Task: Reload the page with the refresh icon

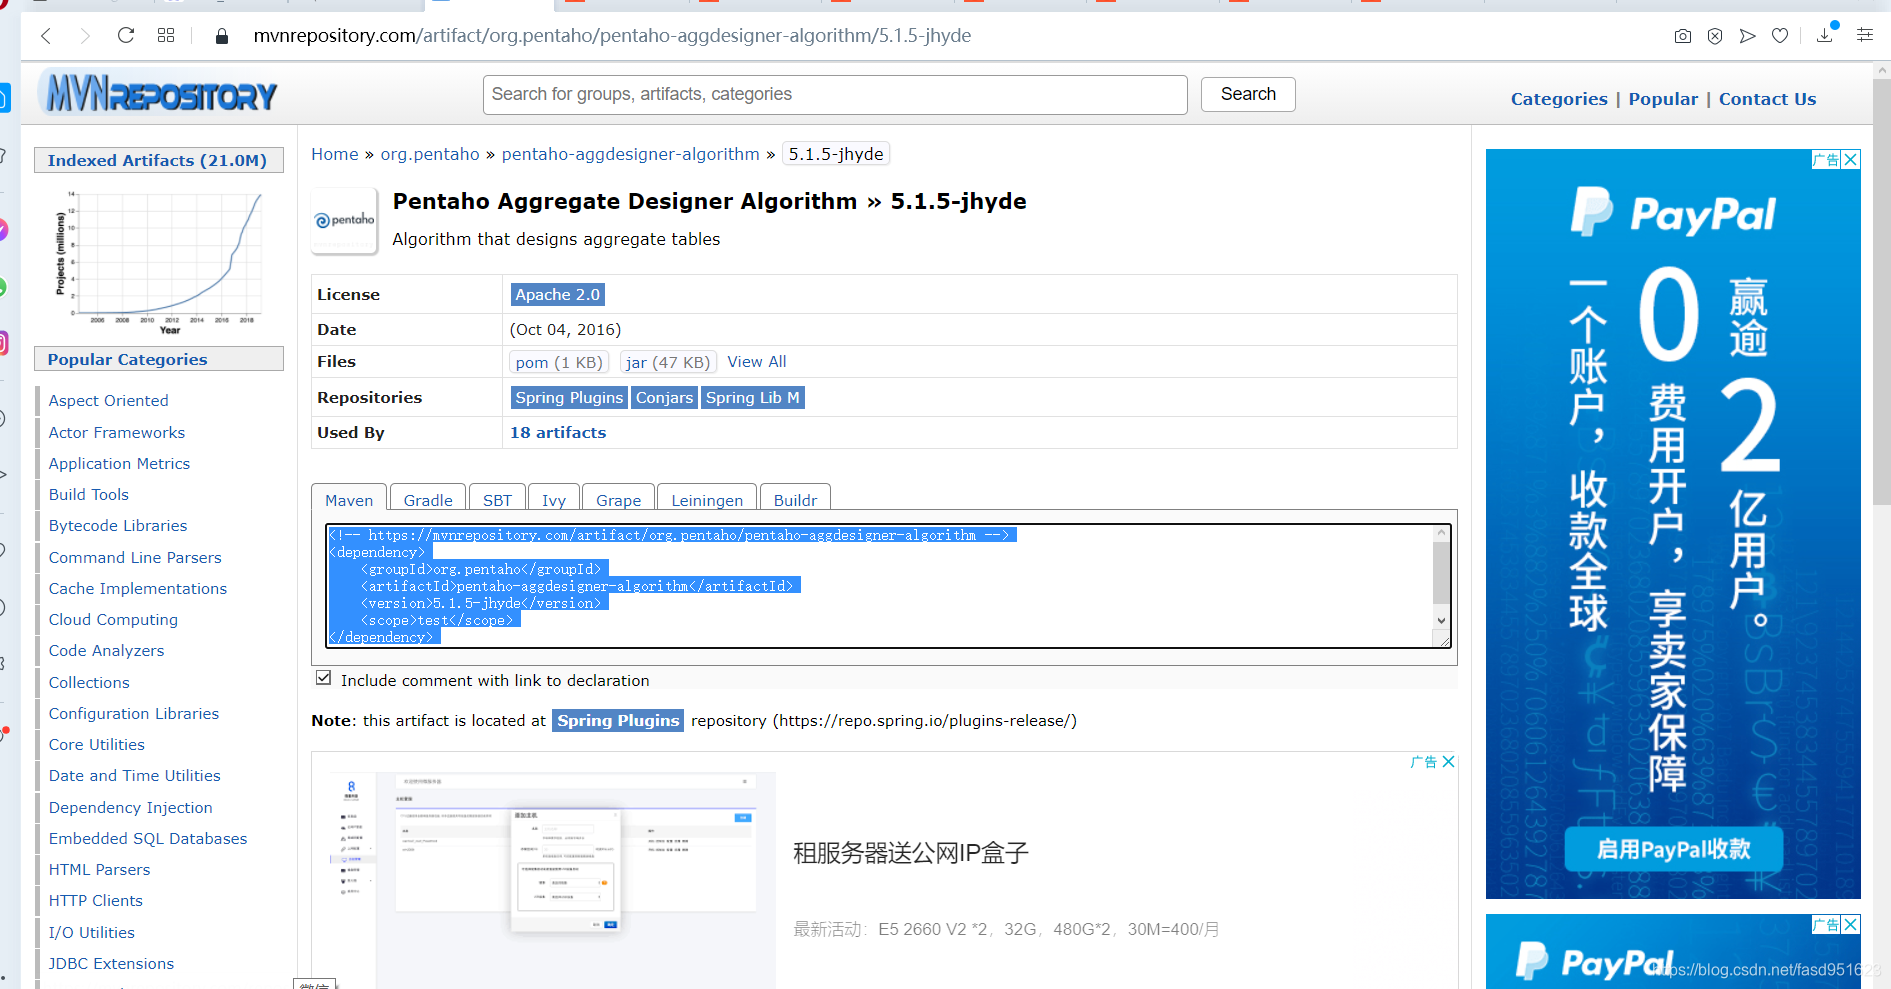Action: tap(125, 35)
